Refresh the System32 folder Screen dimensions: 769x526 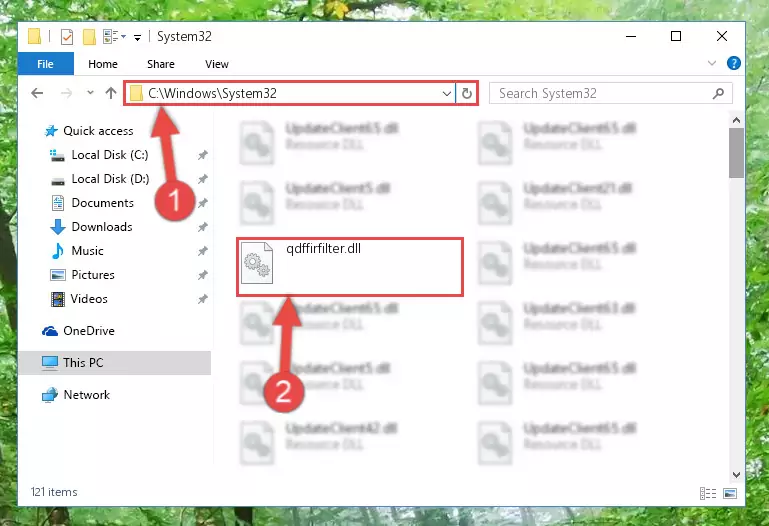(466, 93)
